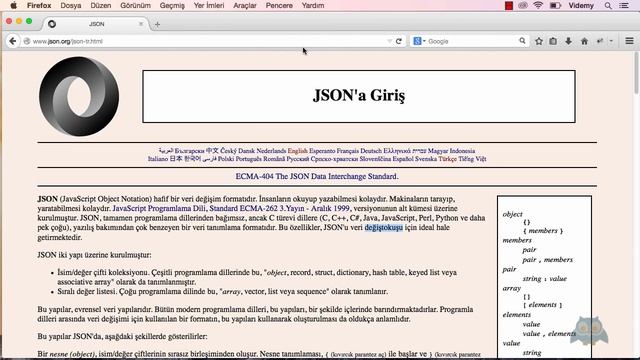Open the Português language link
Viewport: 640px width, 360px height.
coord(249,159)
